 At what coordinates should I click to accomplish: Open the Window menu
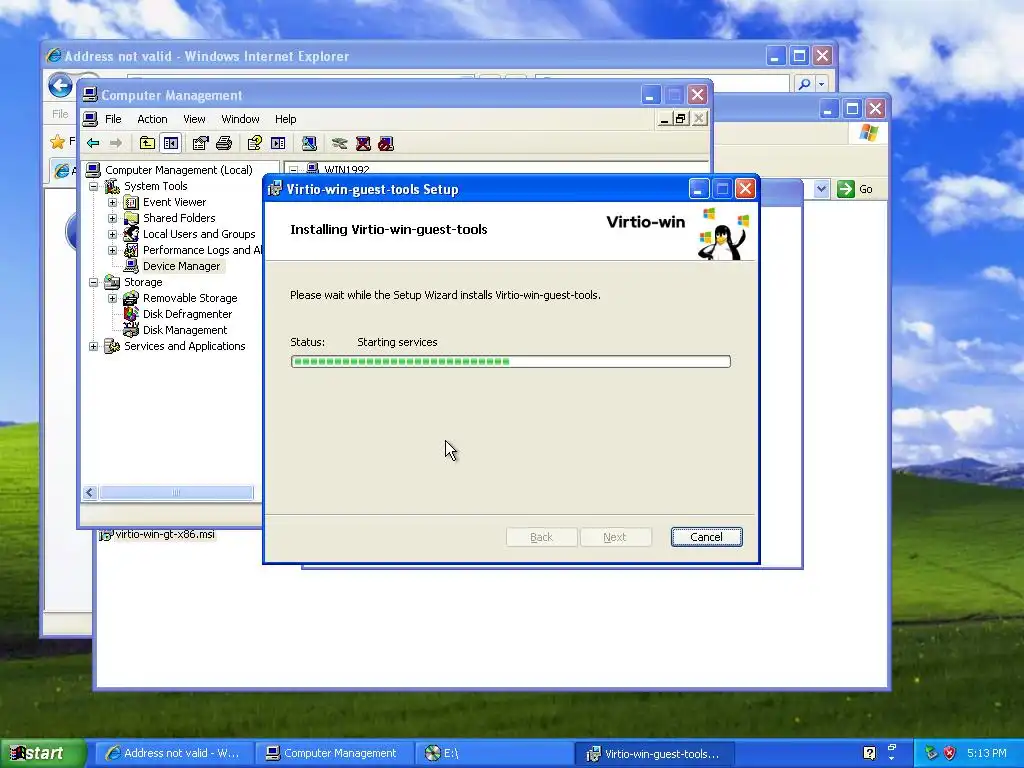pos(240,119)
